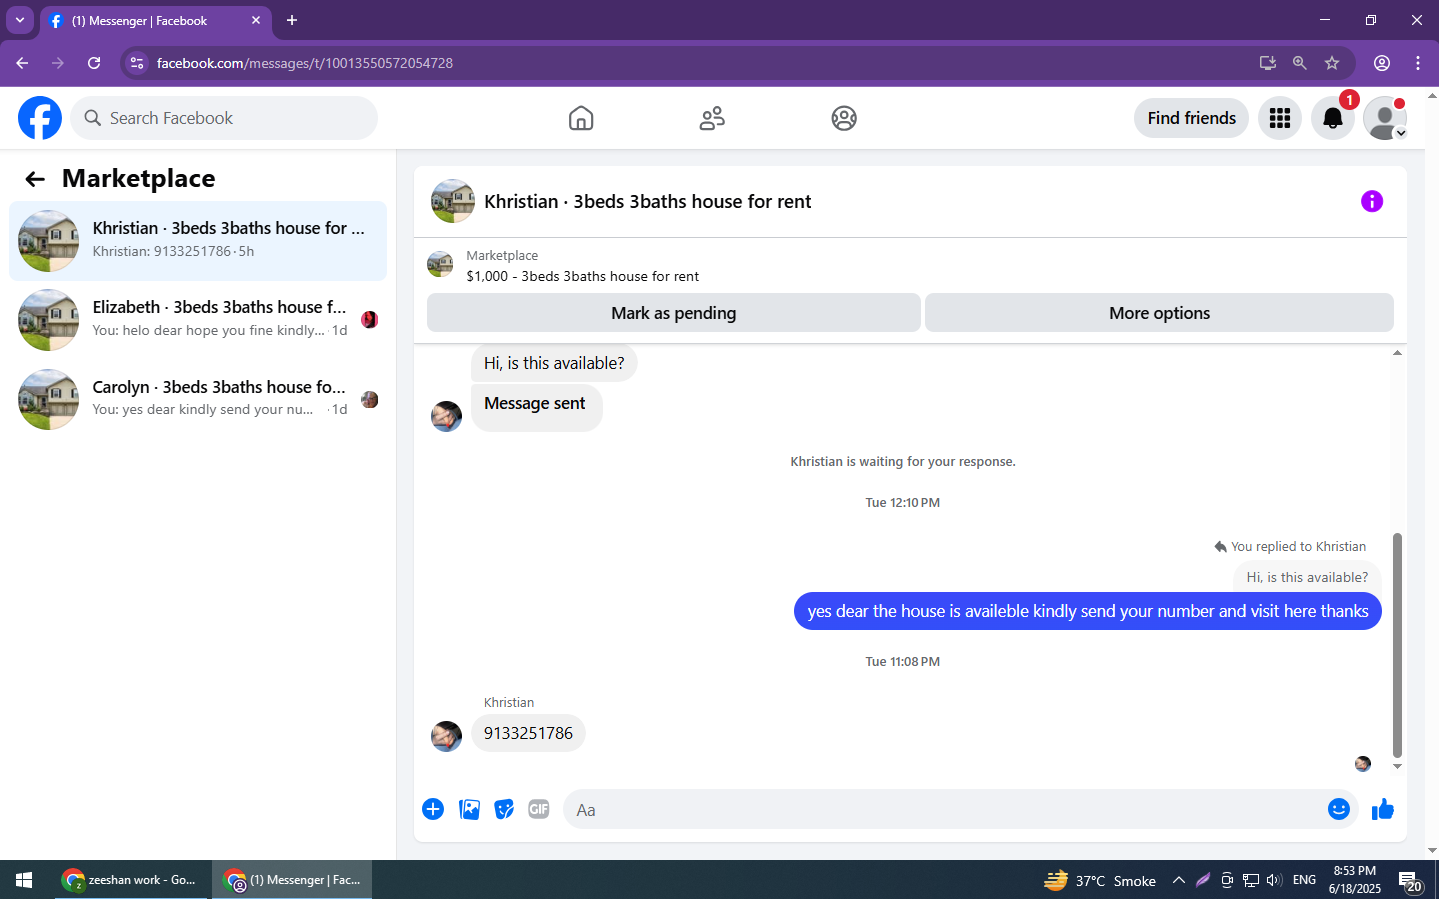Attach a photo using the image icon

[469, 809]
